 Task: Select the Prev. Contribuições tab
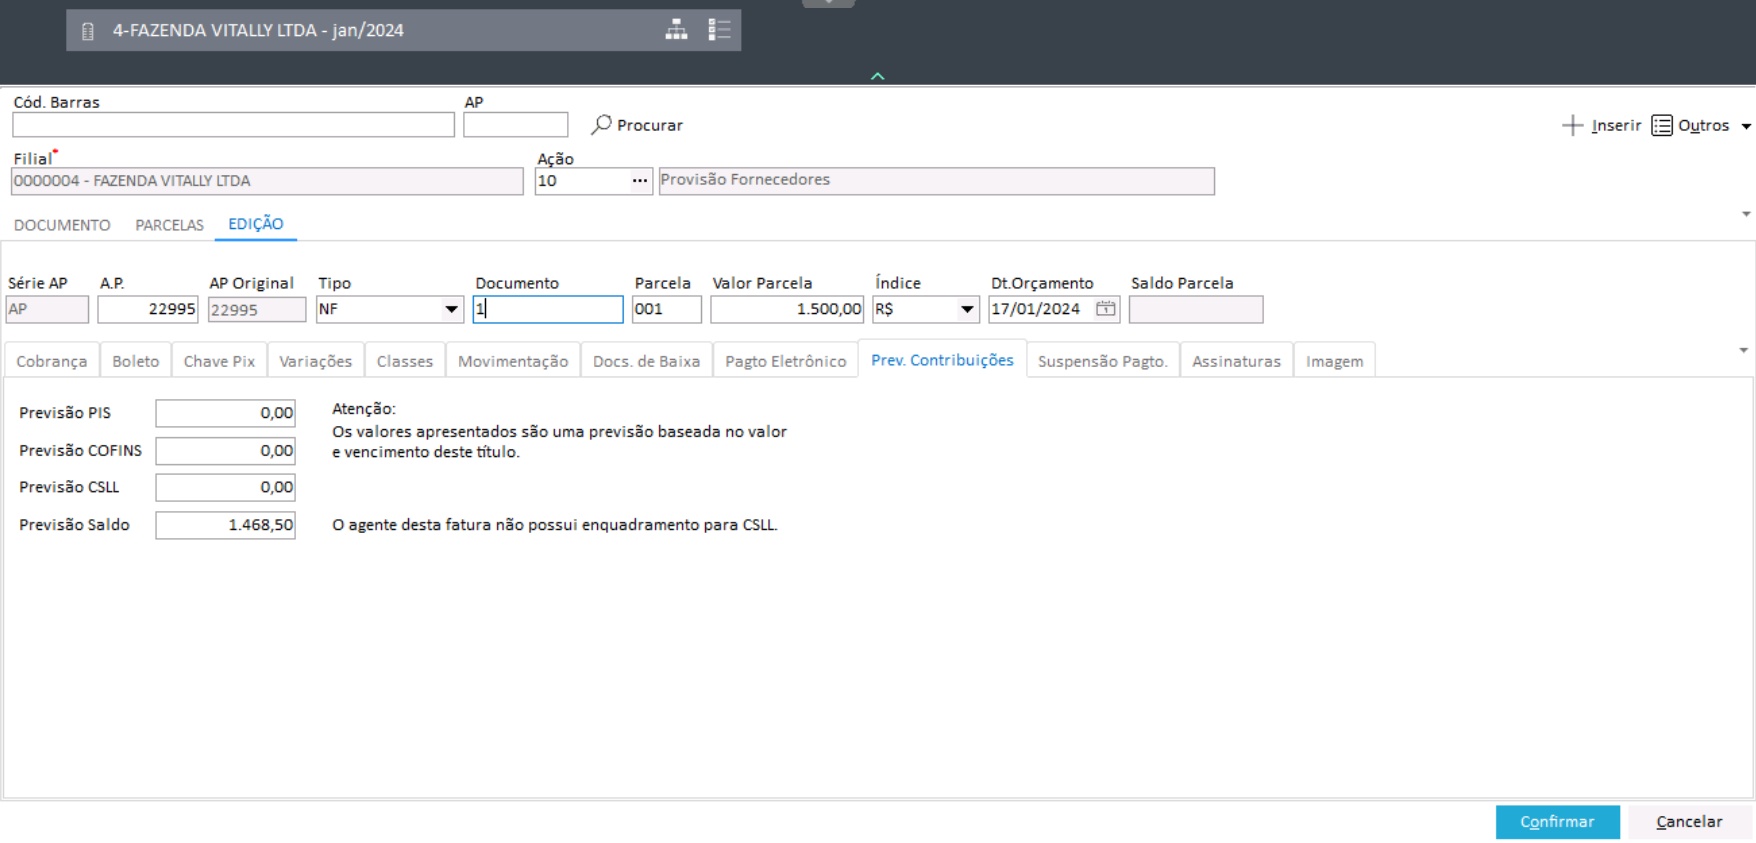tap(942, 360)
